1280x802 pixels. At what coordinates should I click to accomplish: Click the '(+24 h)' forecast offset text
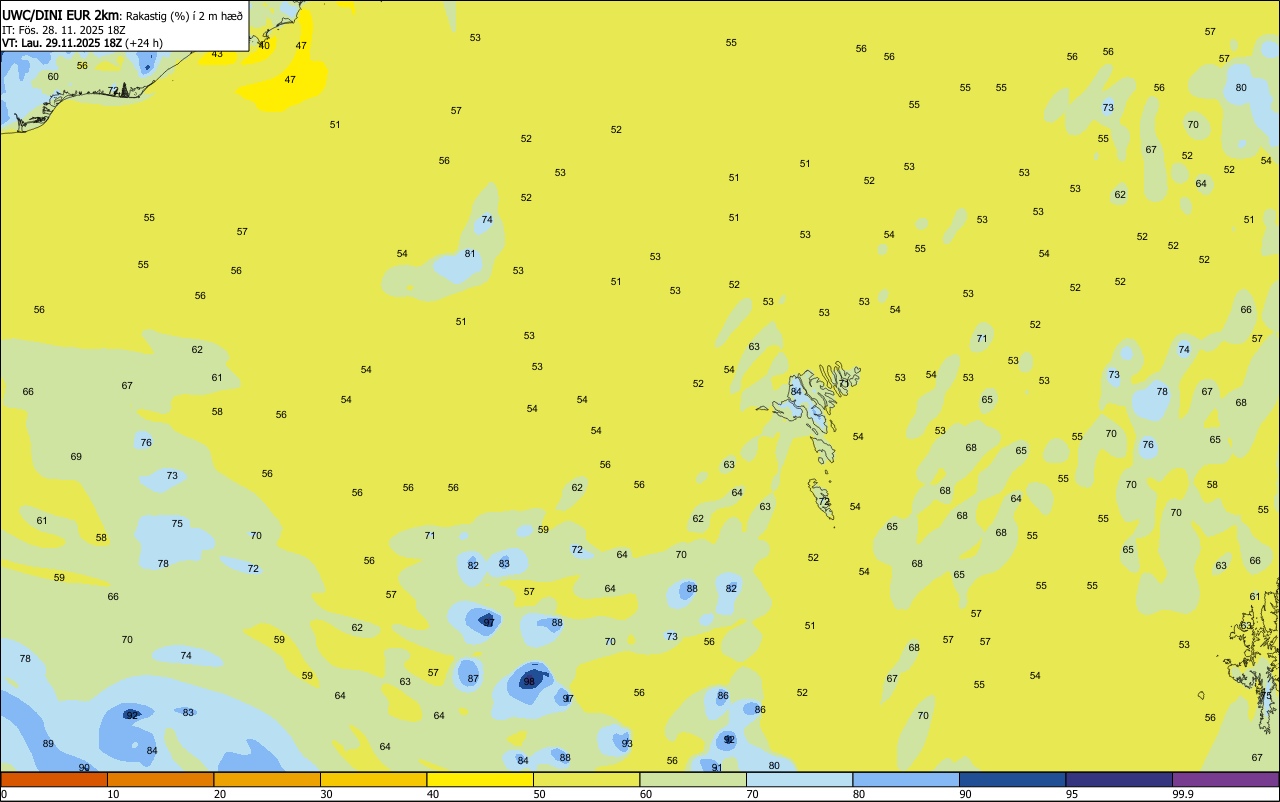[144, 43]
